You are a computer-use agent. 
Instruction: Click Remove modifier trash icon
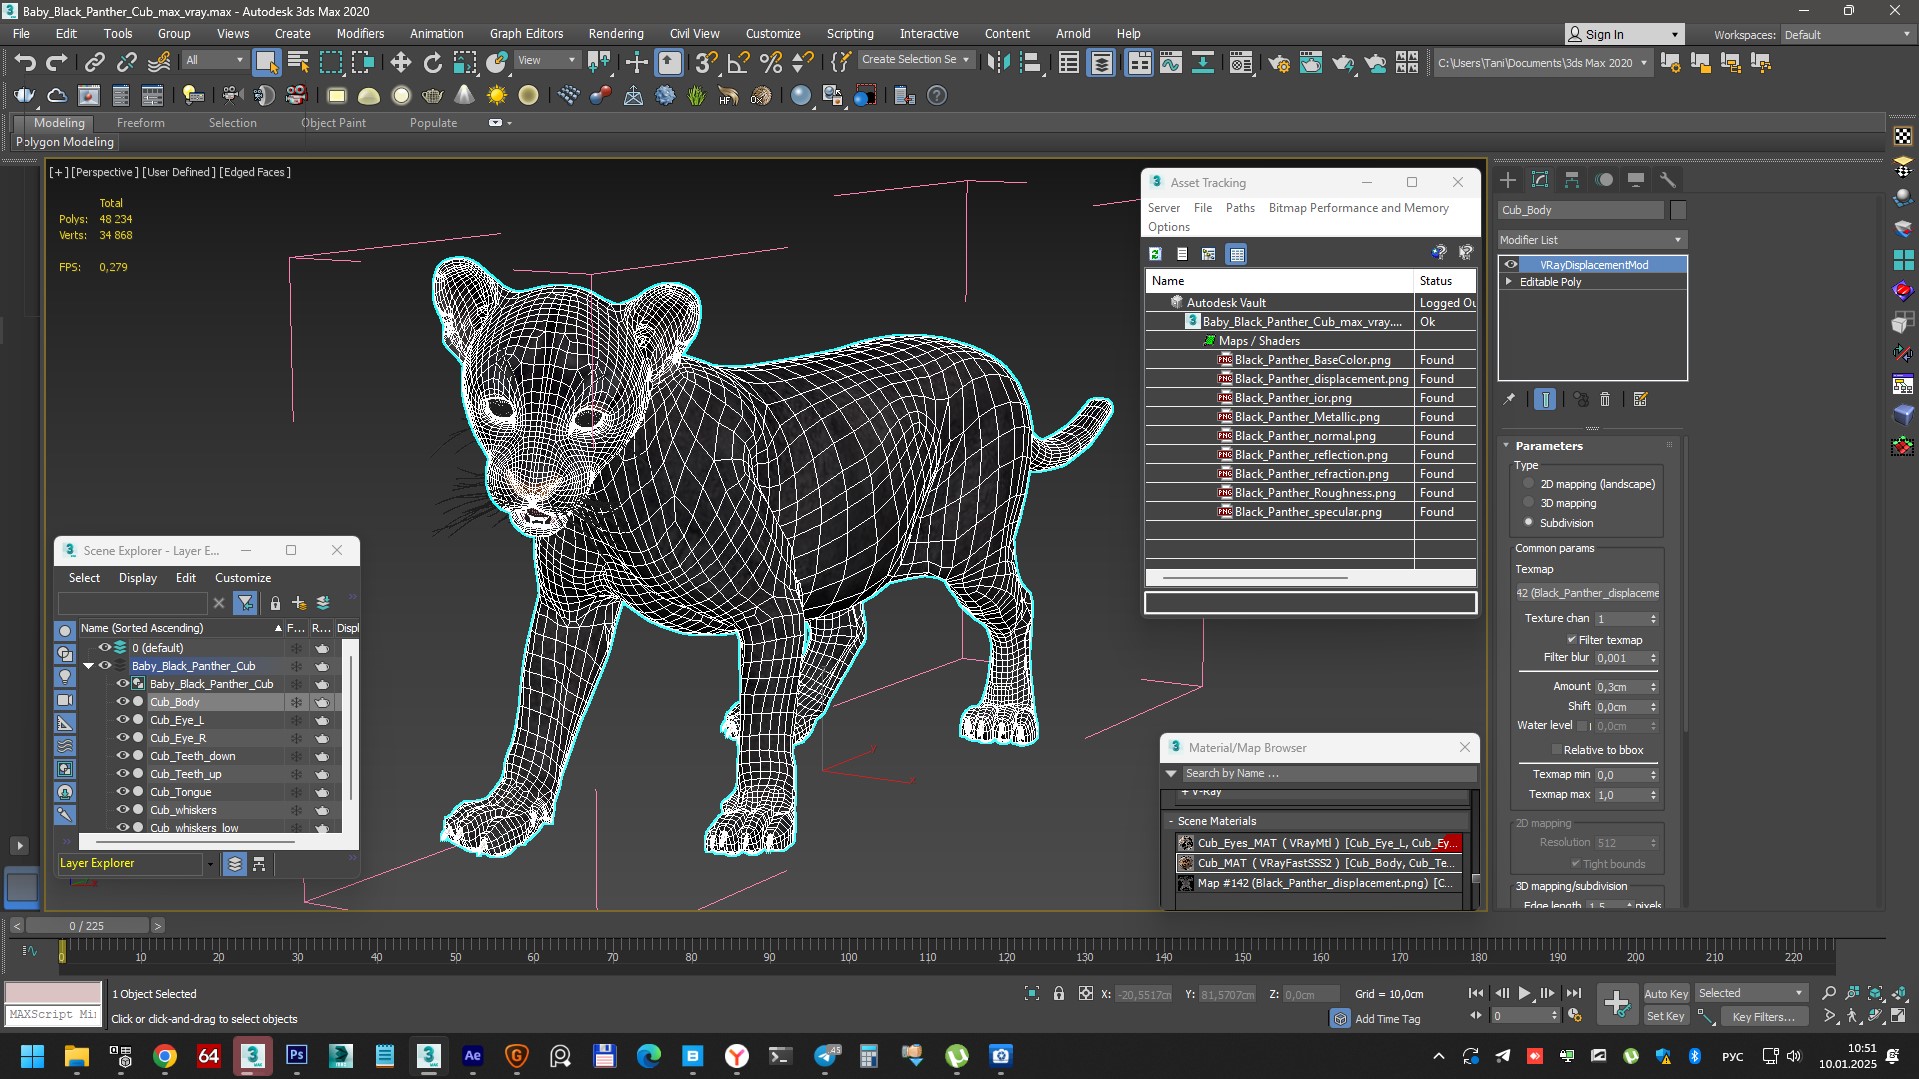[1605, 399]
